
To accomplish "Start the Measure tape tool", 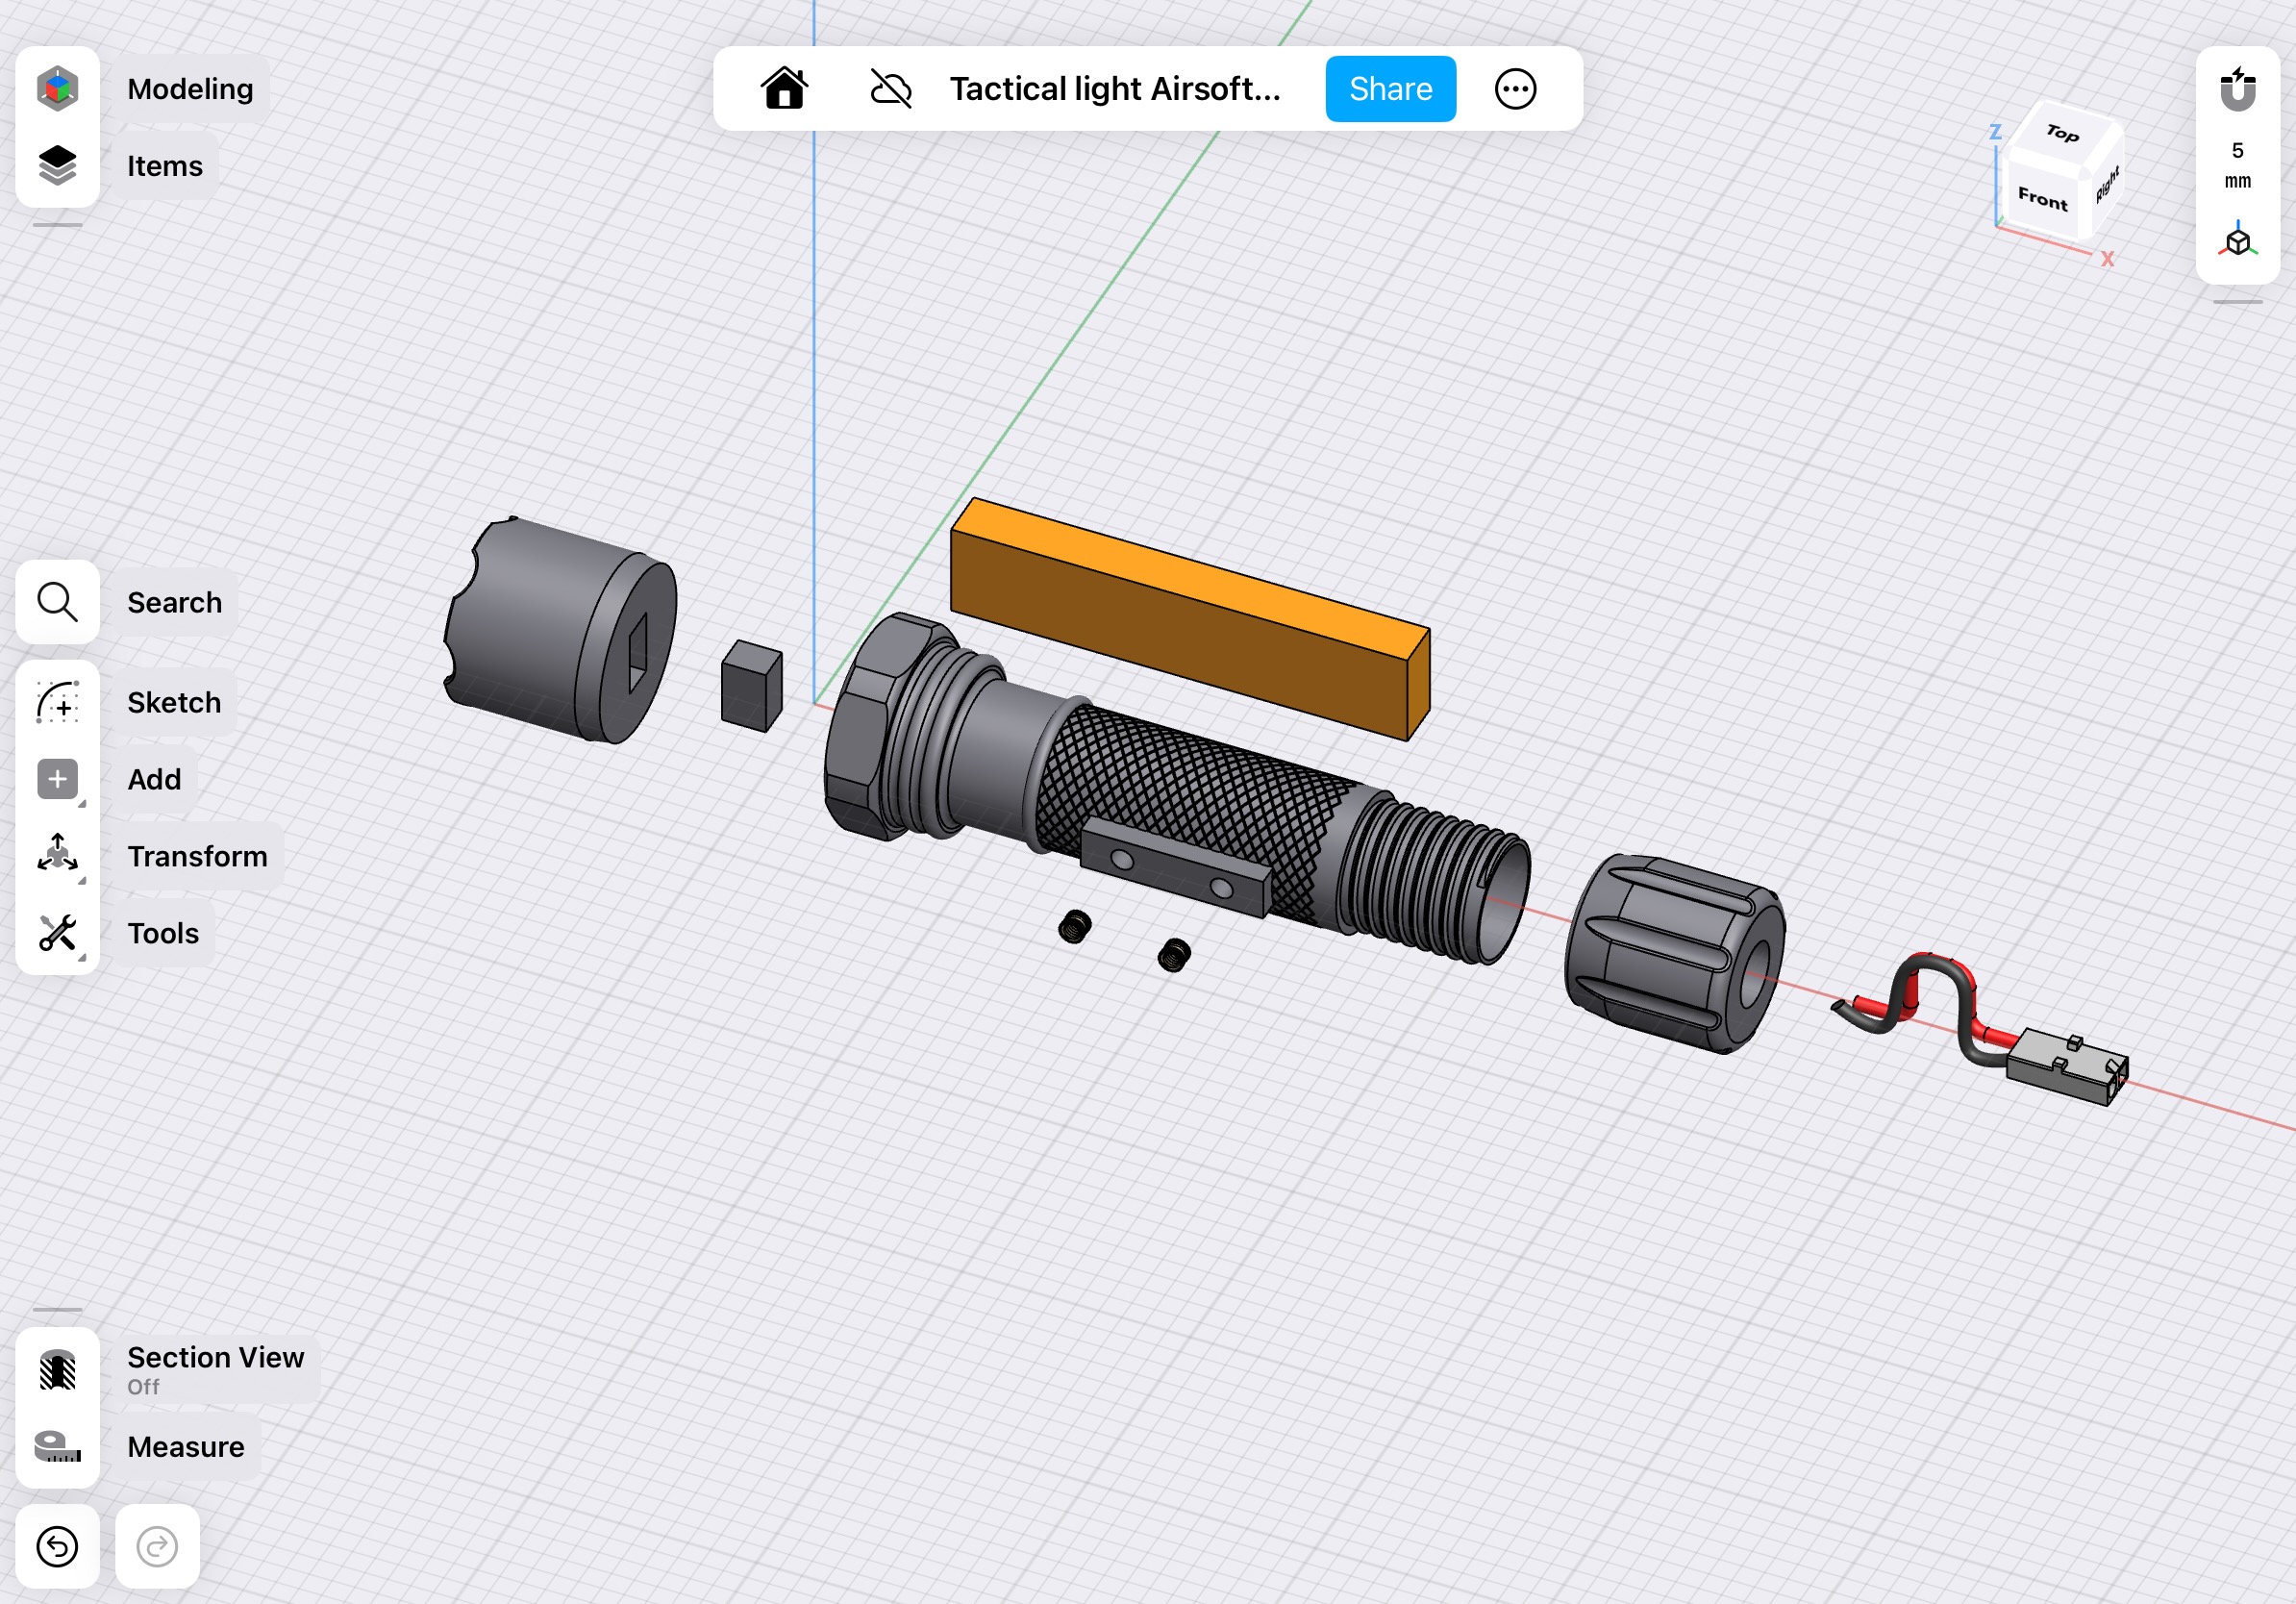I will pos(57,1447).
